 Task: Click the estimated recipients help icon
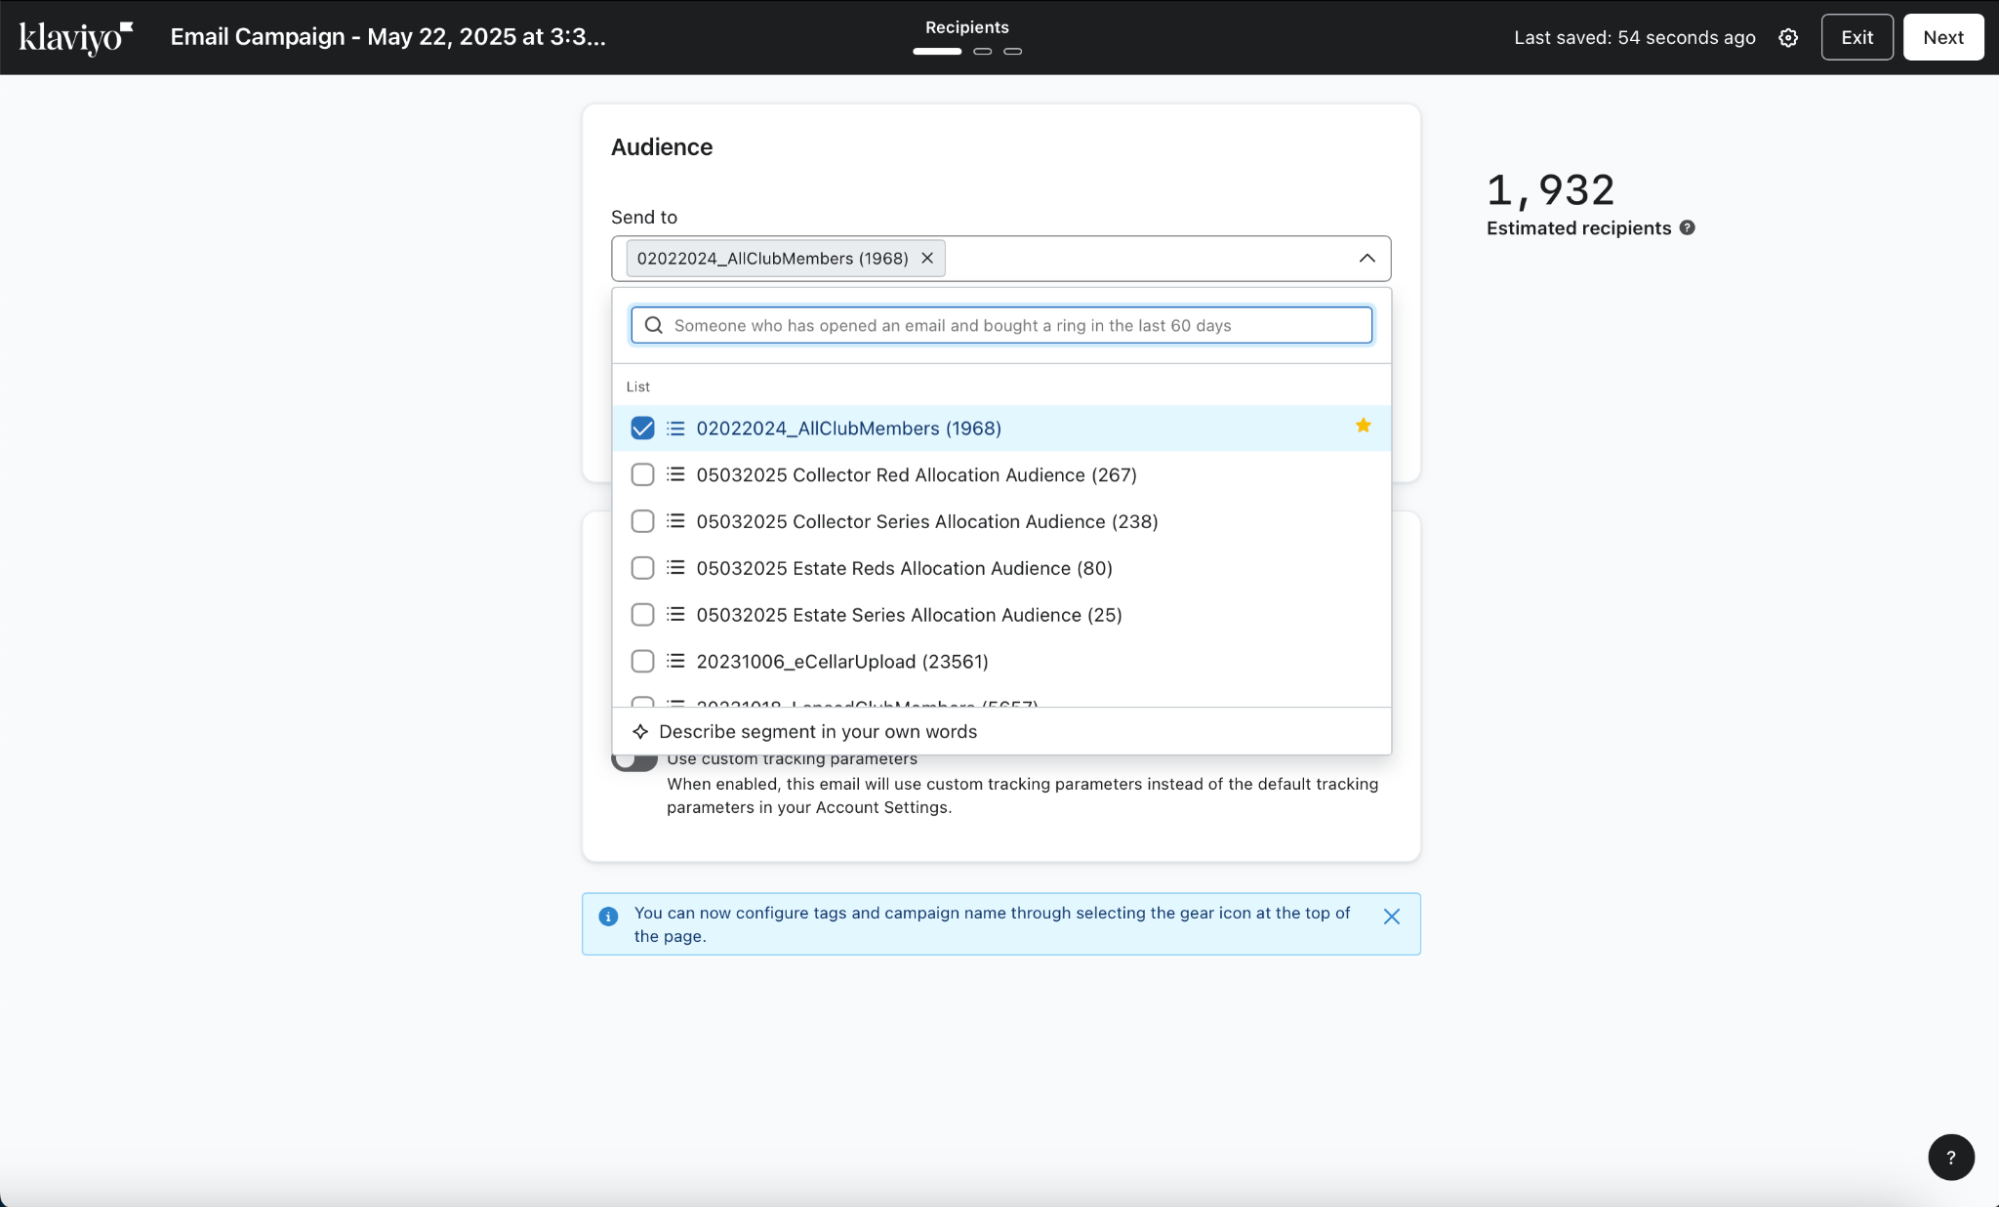[x=1687, y=228]
